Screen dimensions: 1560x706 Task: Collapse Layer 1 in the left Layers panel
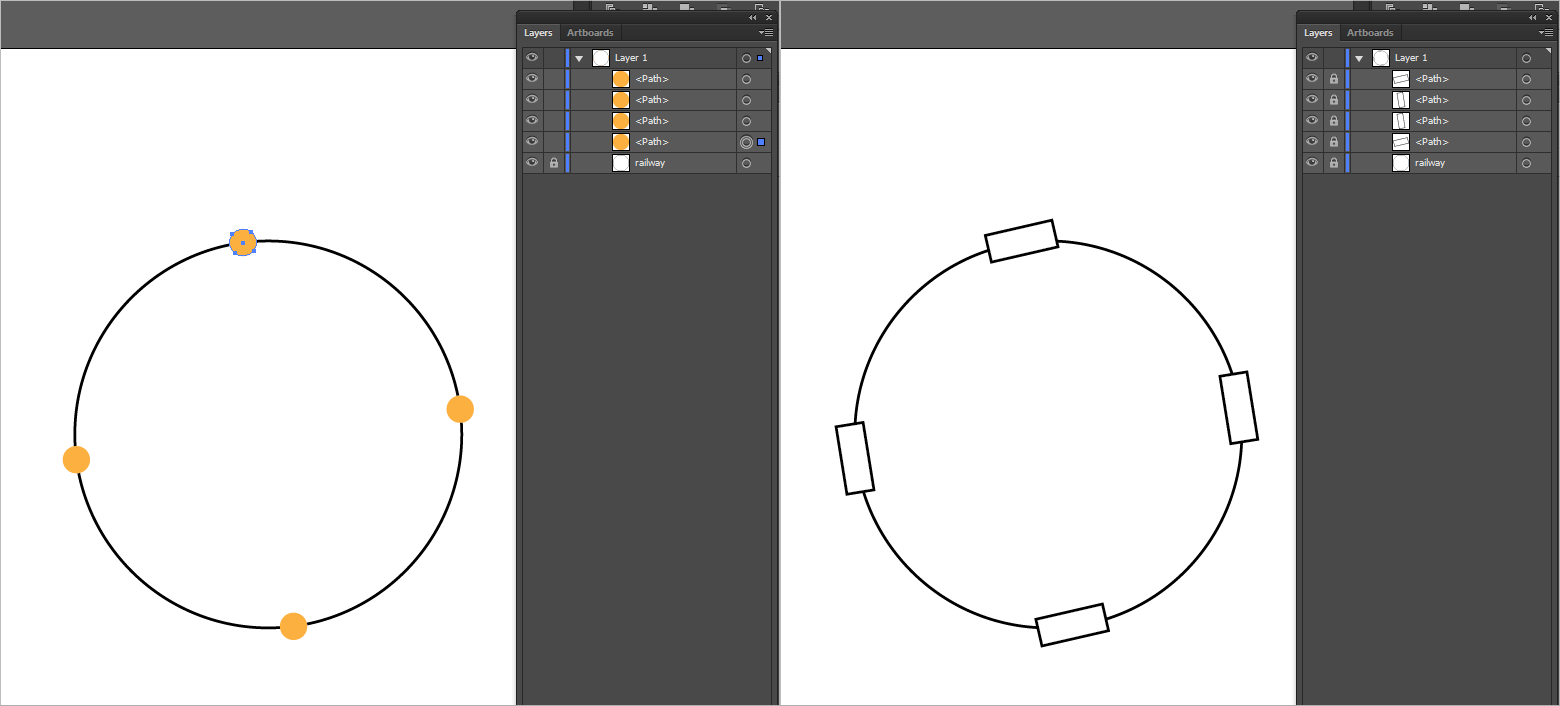[579, 57]
